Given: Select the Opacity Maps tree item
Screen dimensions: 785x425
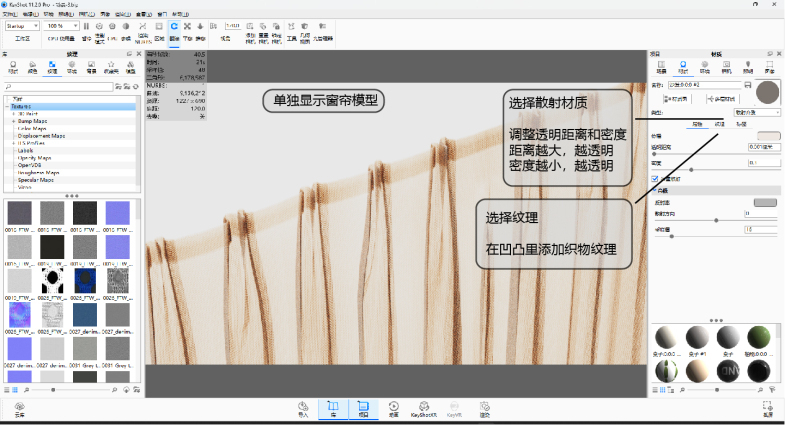Looking at the screenshot, I should pyautogui.click(x=36, y=157).
